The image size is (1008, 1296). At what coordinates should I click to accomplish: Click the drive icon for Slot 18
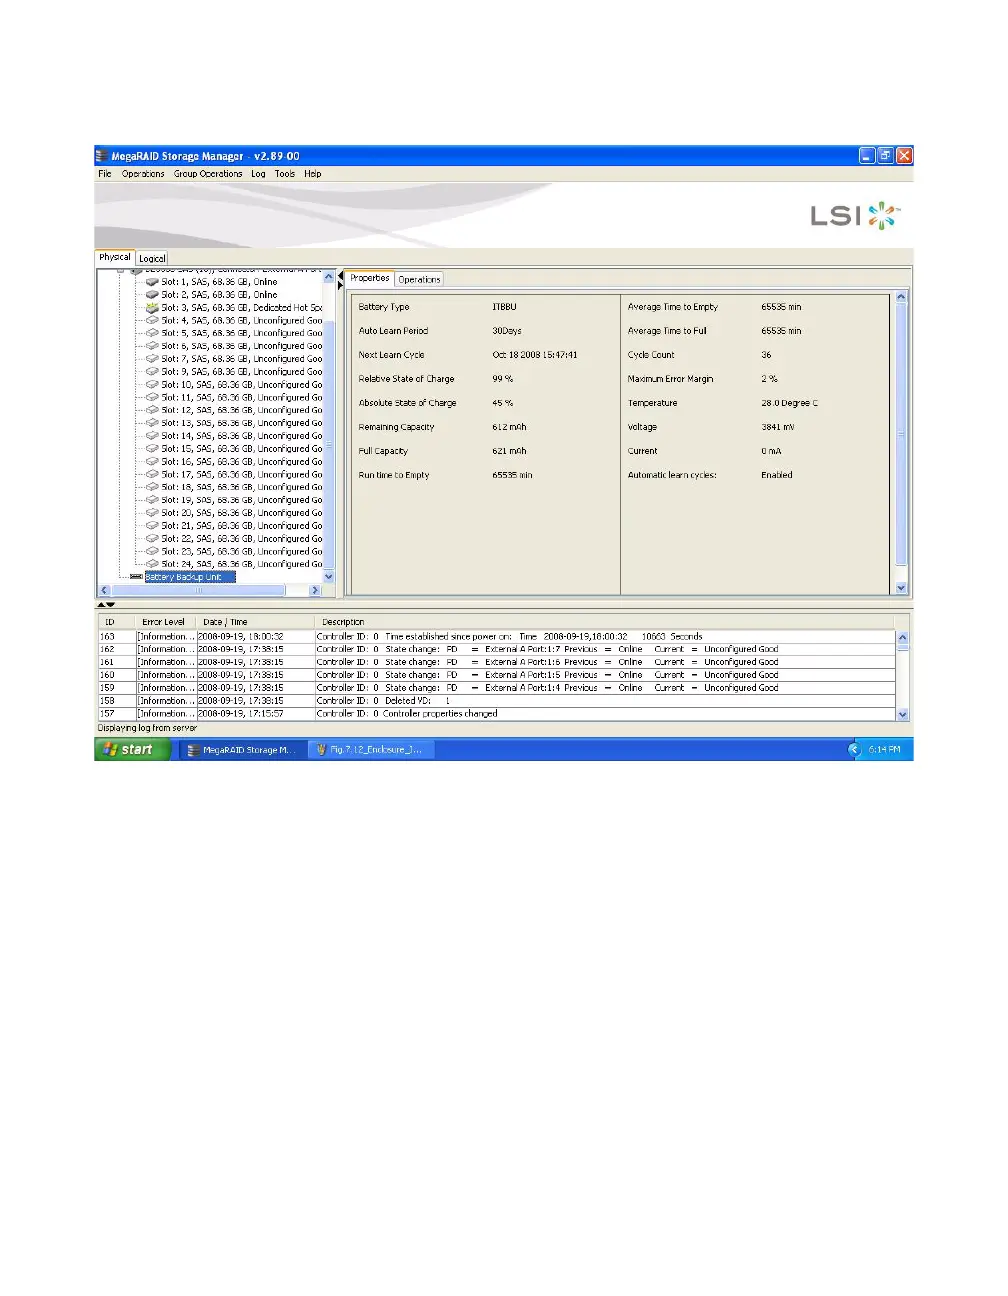[152, 487]
